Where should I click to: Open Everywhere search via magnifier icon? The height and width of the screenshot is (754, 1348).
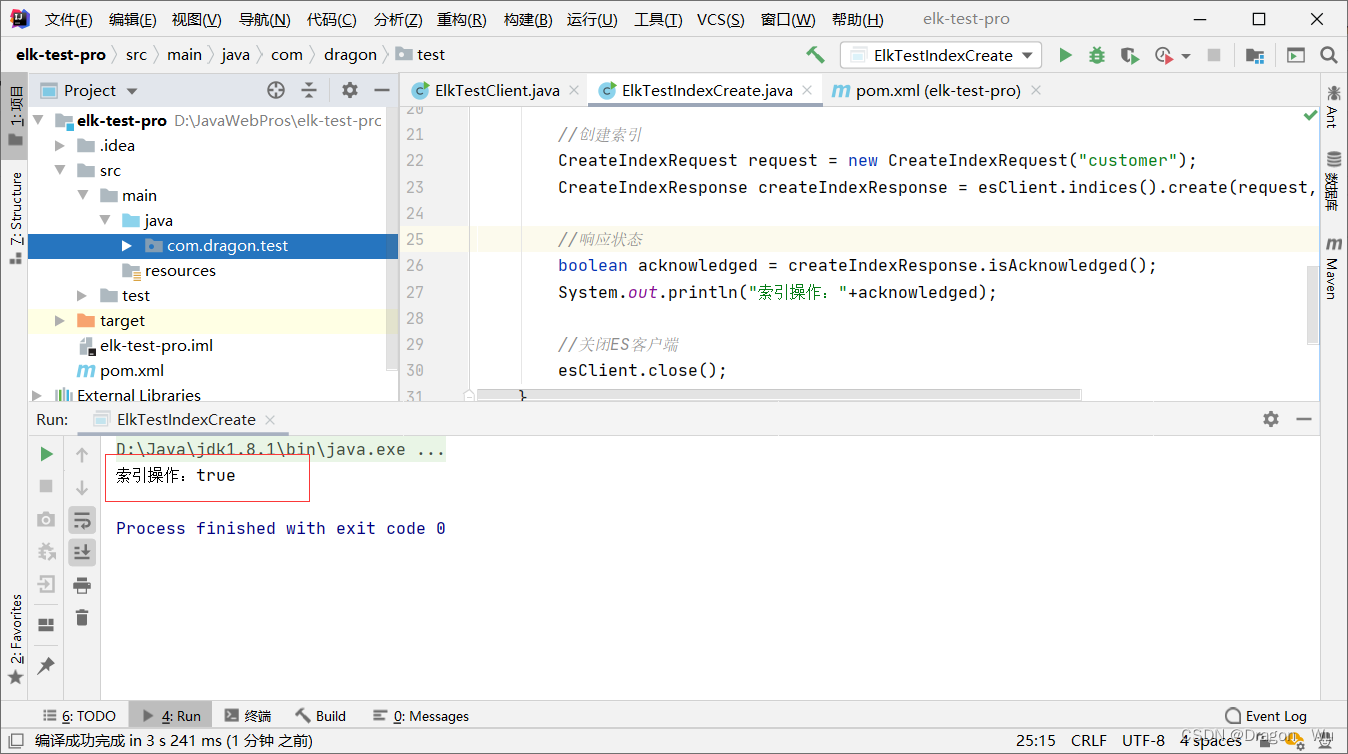[1329, 55]
